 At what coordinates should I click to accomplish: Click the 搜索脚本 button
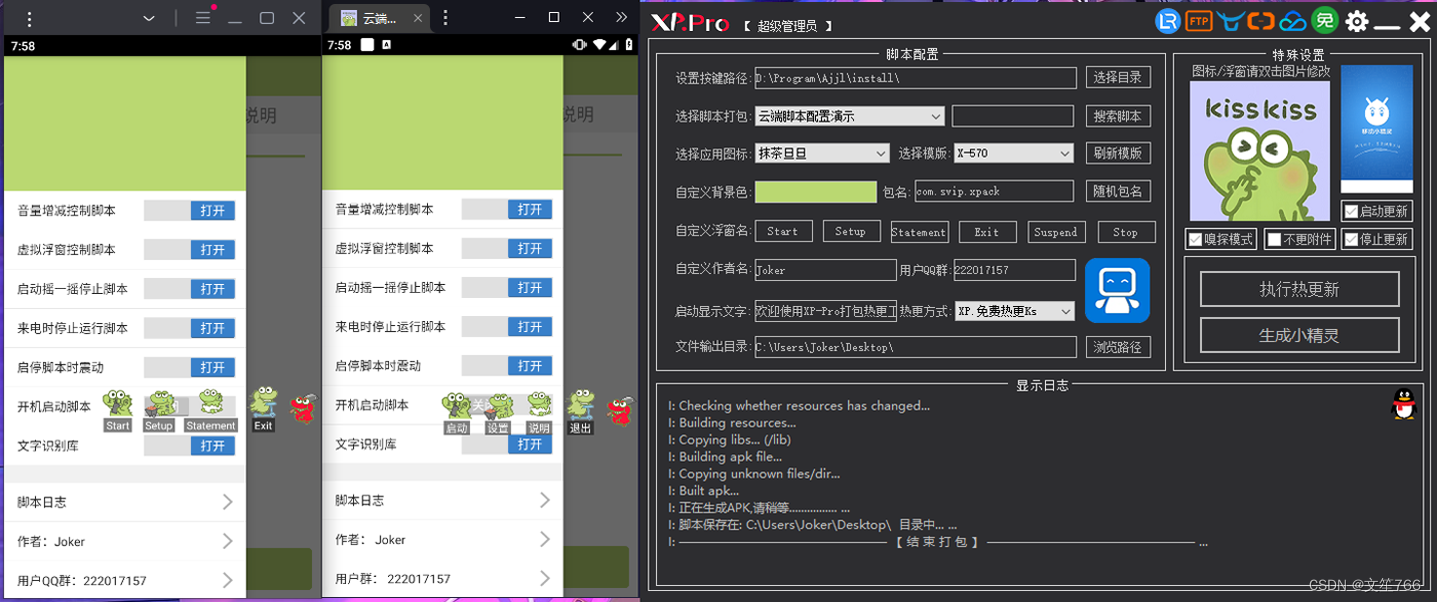[1118, 116]
